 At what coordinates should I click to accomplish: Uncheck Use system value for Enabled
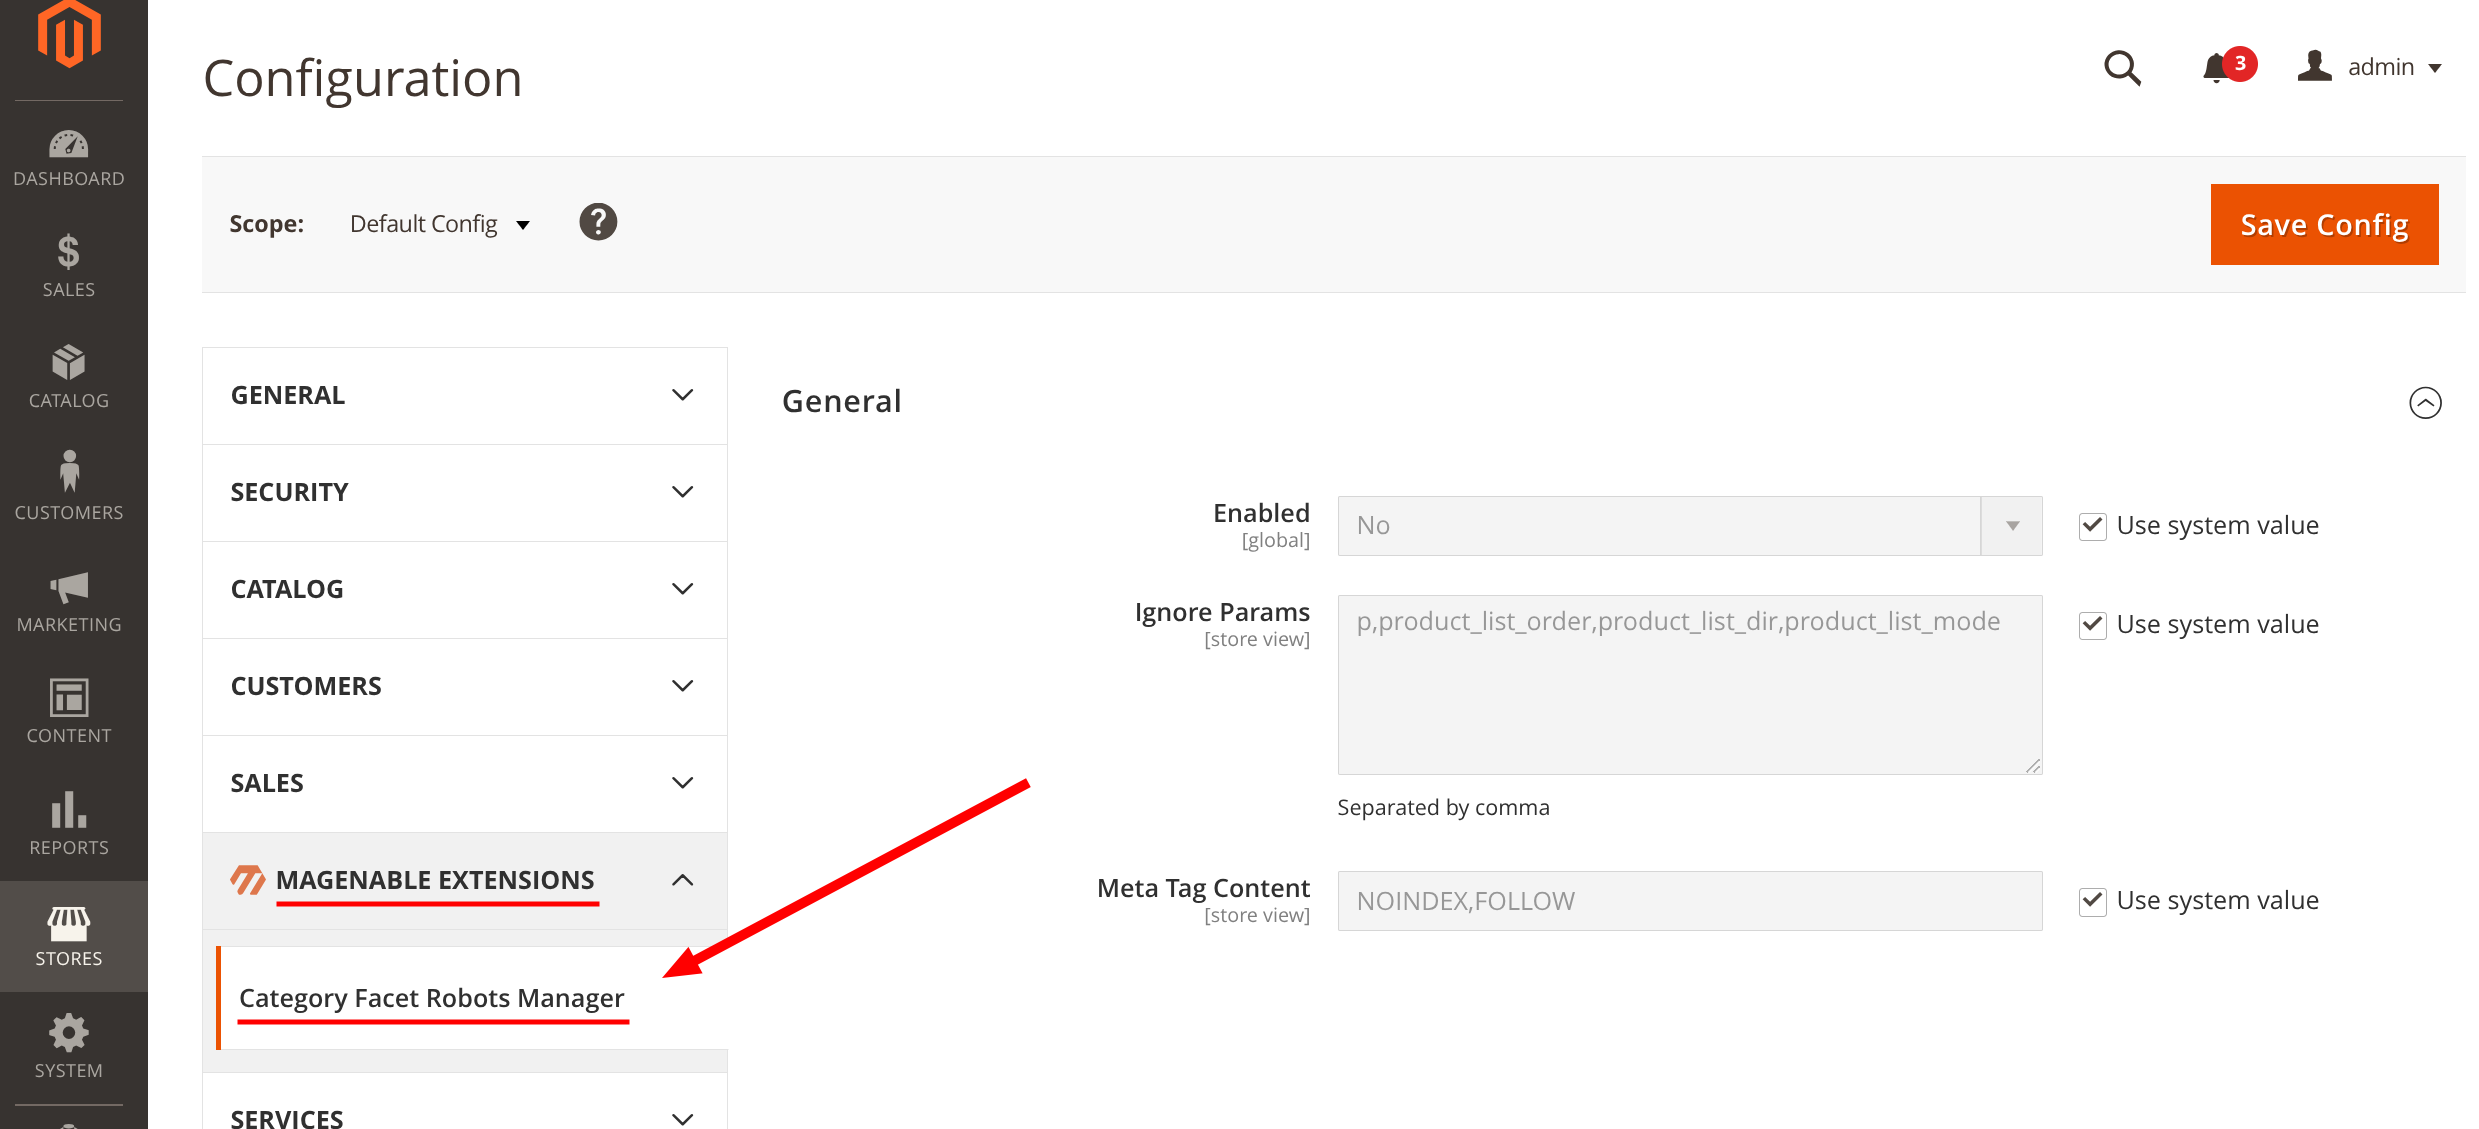click(2092, 526)
